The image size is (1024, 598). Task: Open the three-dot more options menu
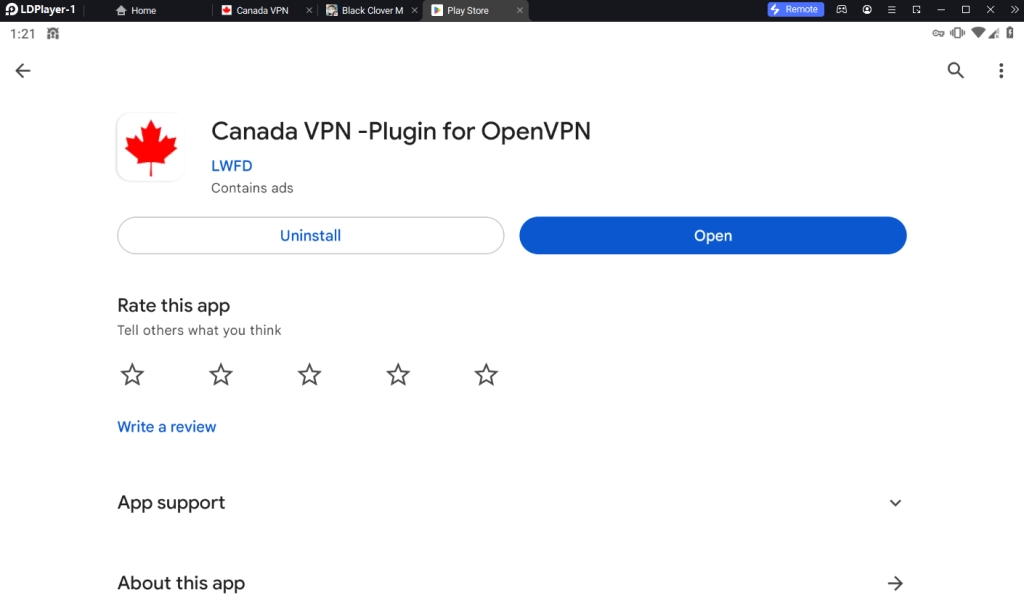tap(1001, 71)
